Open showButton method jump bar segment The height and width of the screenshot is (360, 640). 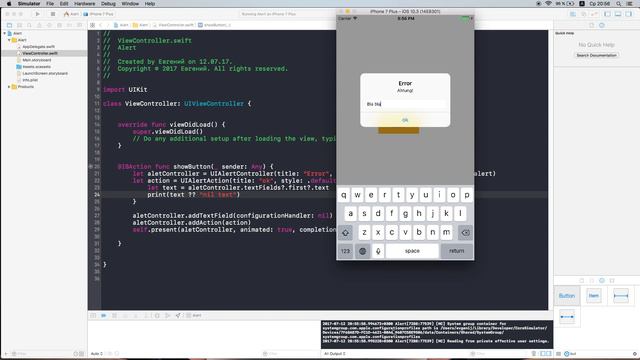(x=215, y=25)
